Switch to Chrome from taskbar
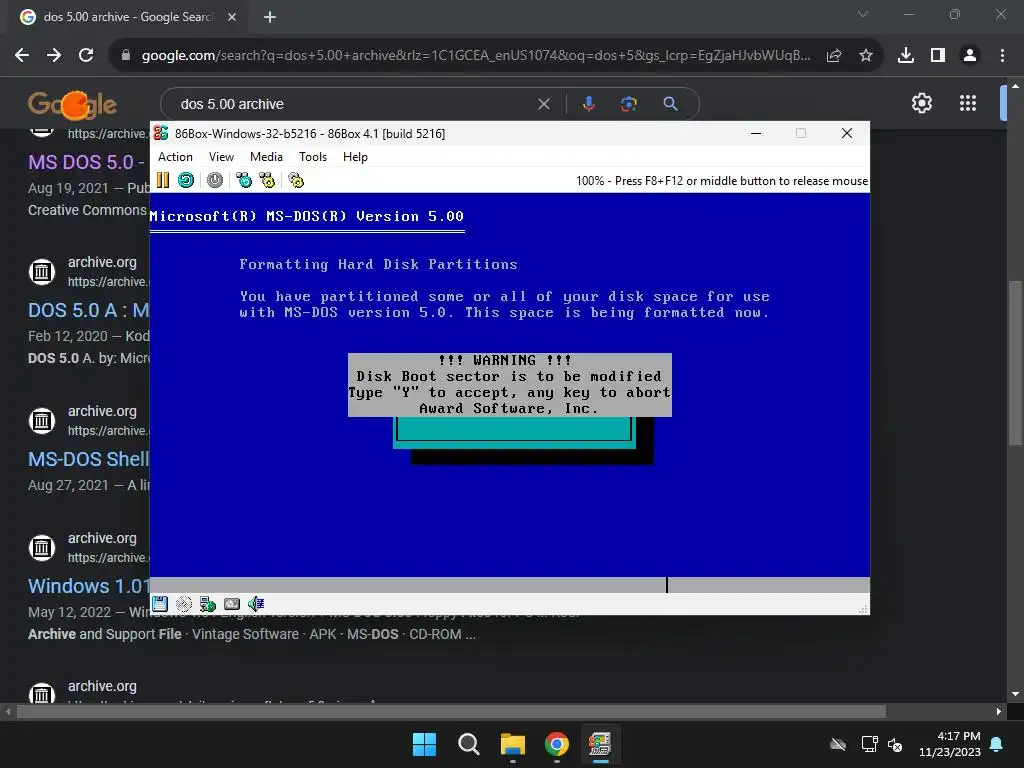 (556, 744)
